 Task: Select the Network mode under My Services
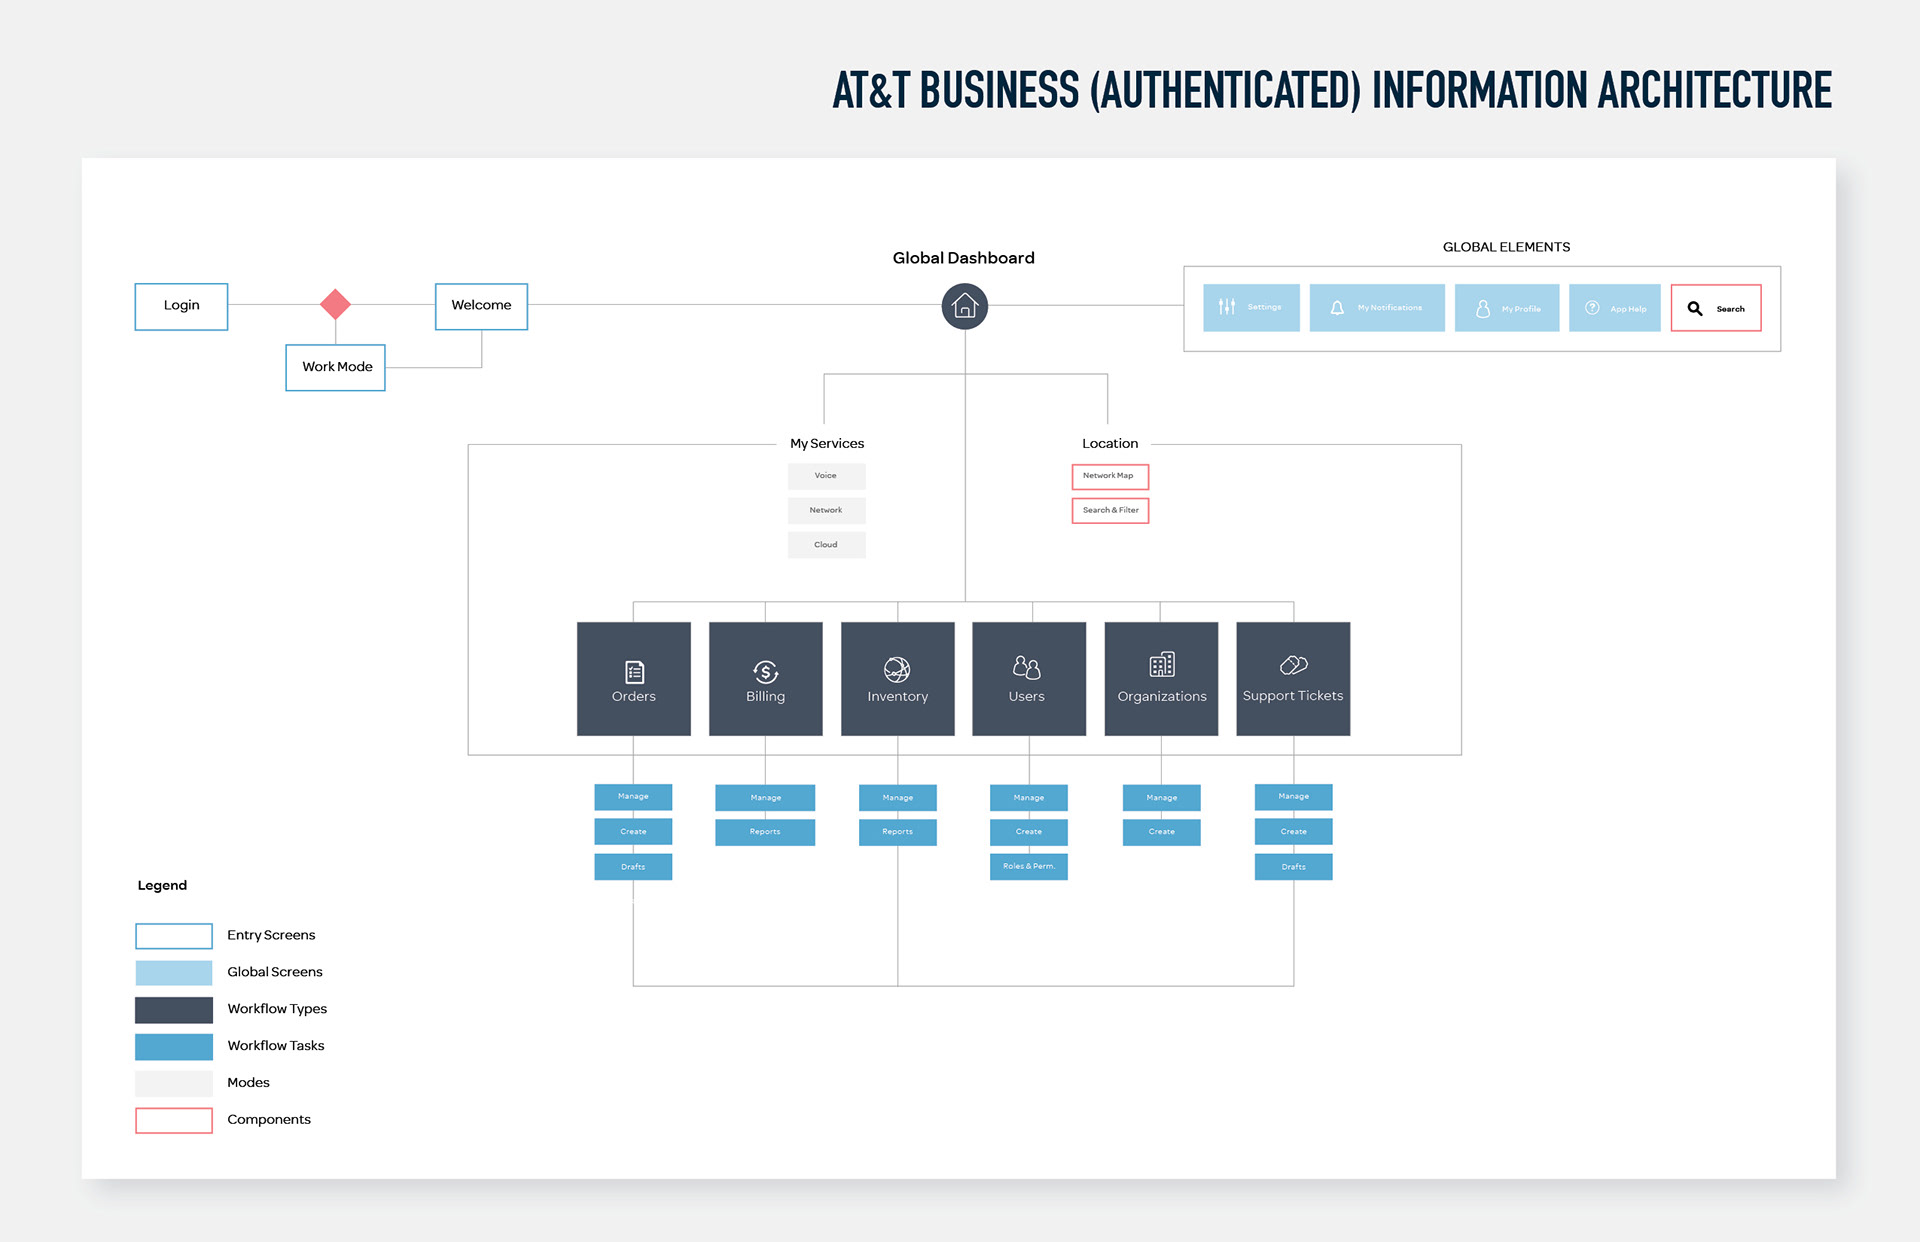pos(826,510)
